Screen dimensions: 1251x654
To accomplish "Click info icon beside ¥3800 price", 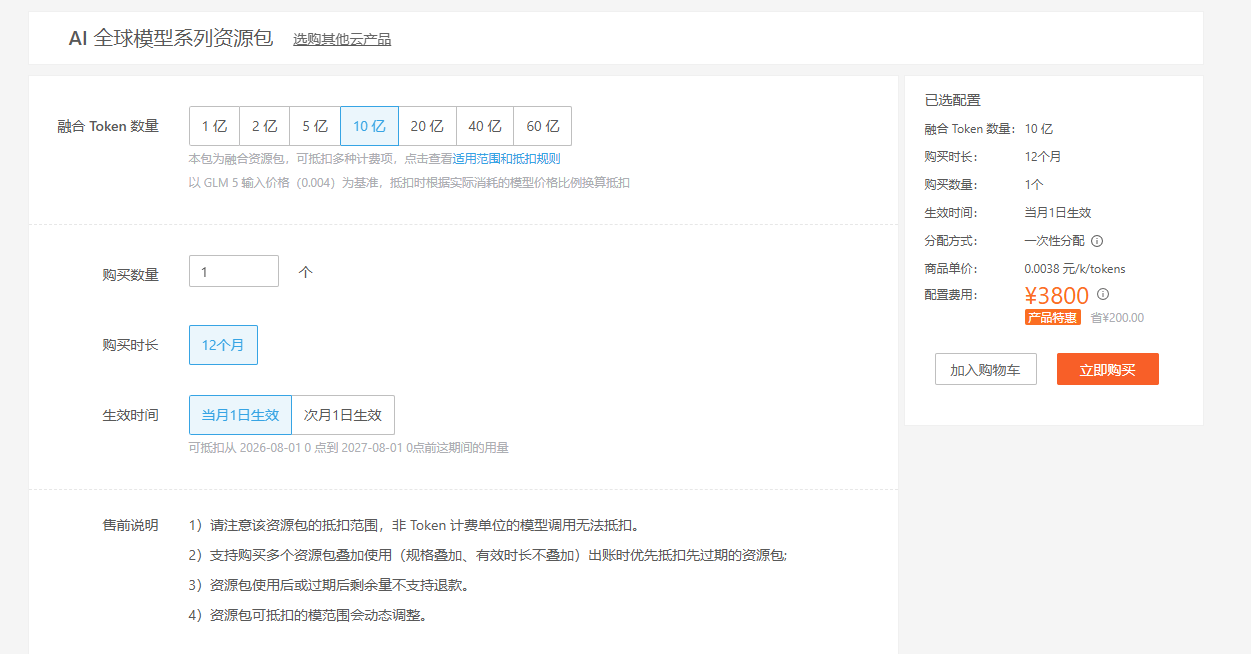I will pyautogui.click(x=1103, y=294).
